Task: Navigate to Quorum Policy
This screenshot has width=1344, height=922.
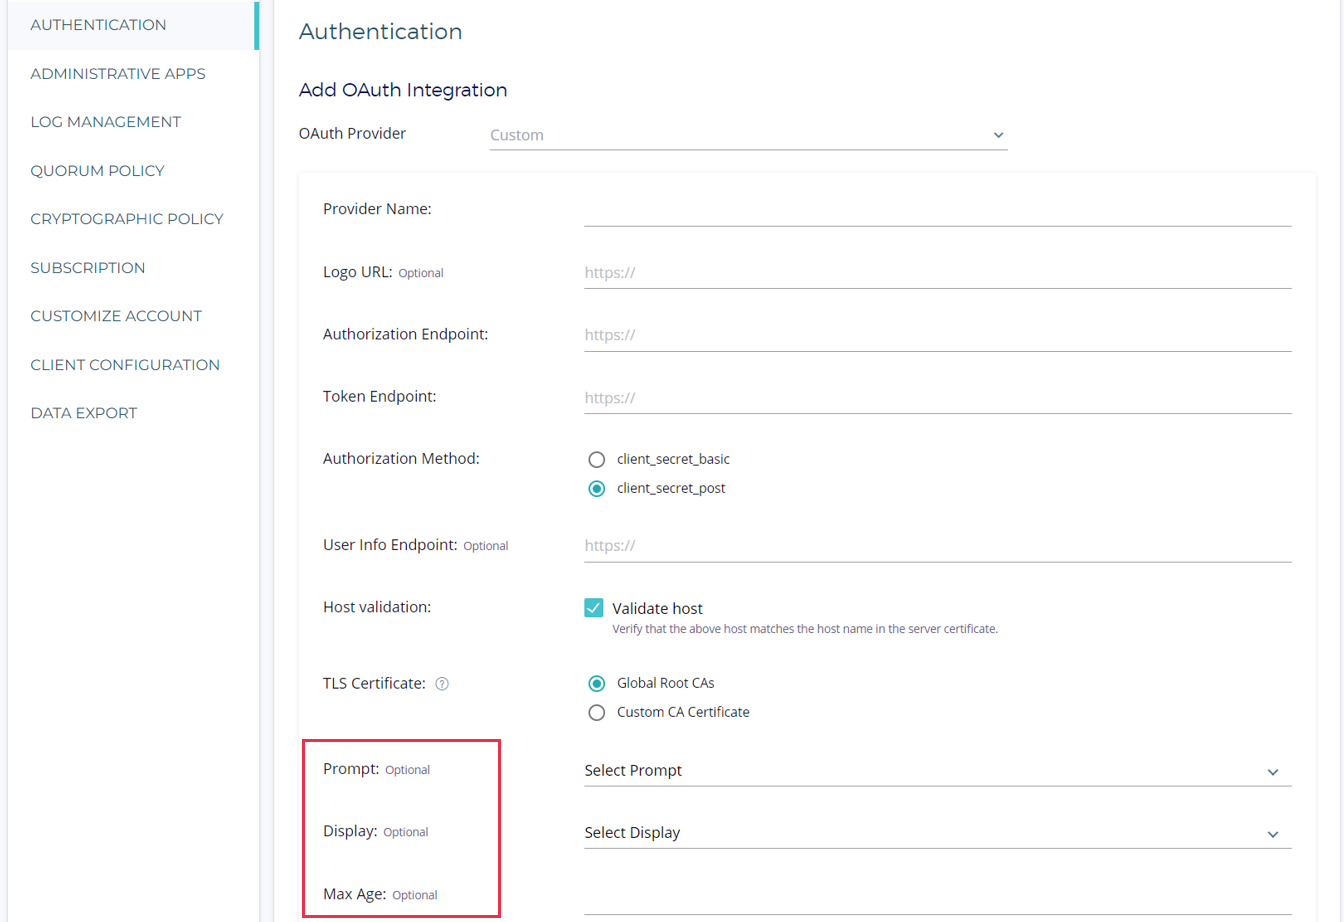Action: click(97, 171)
